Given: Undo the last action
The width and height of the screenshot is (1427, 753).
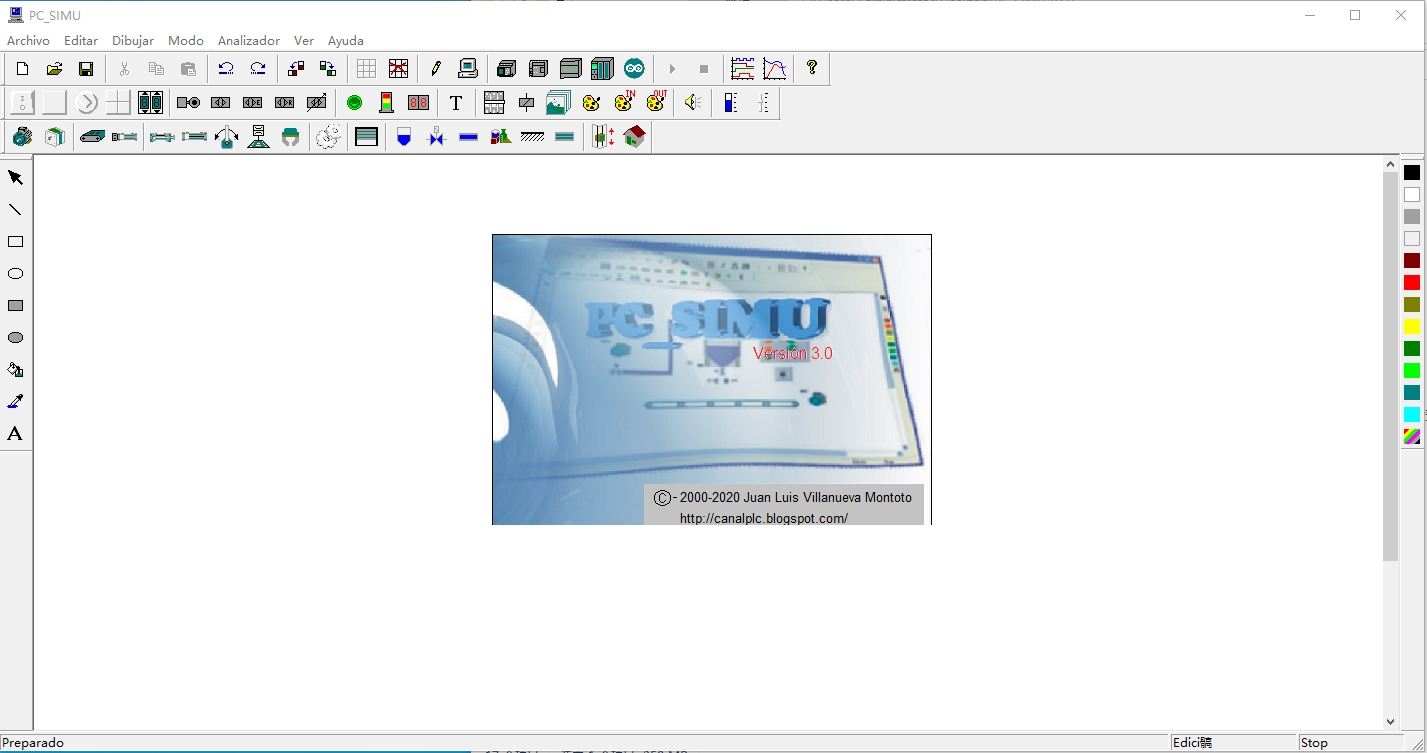Looking at the screenshot, I should pos(226,69).
